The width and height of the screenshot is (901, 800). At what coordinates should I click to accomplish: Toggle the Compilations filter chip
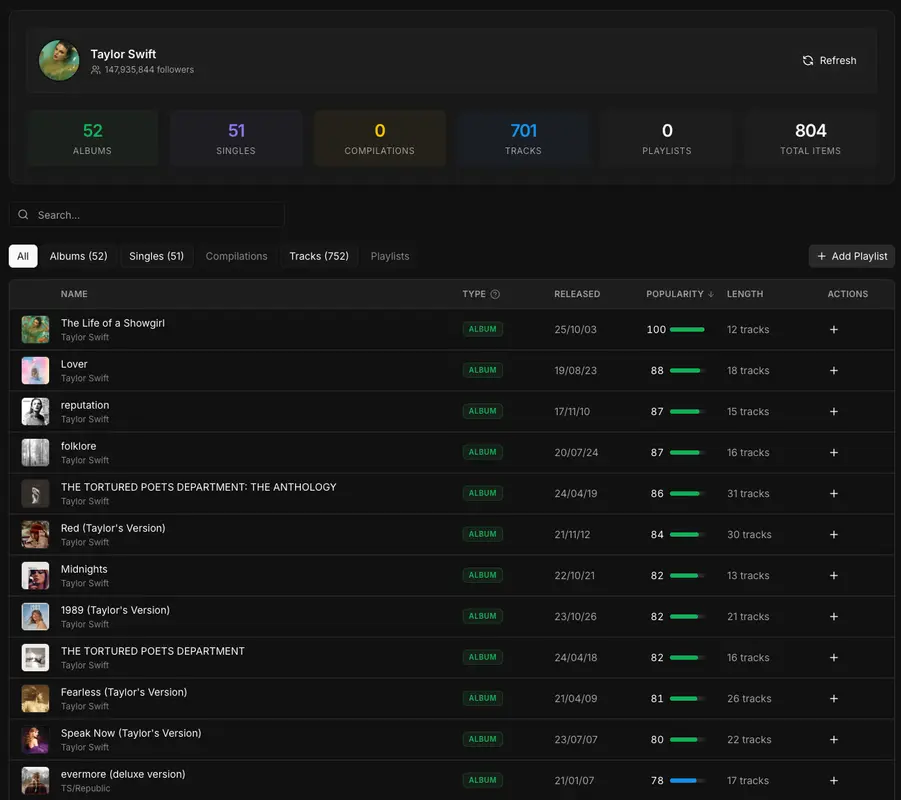pos(236,256)
